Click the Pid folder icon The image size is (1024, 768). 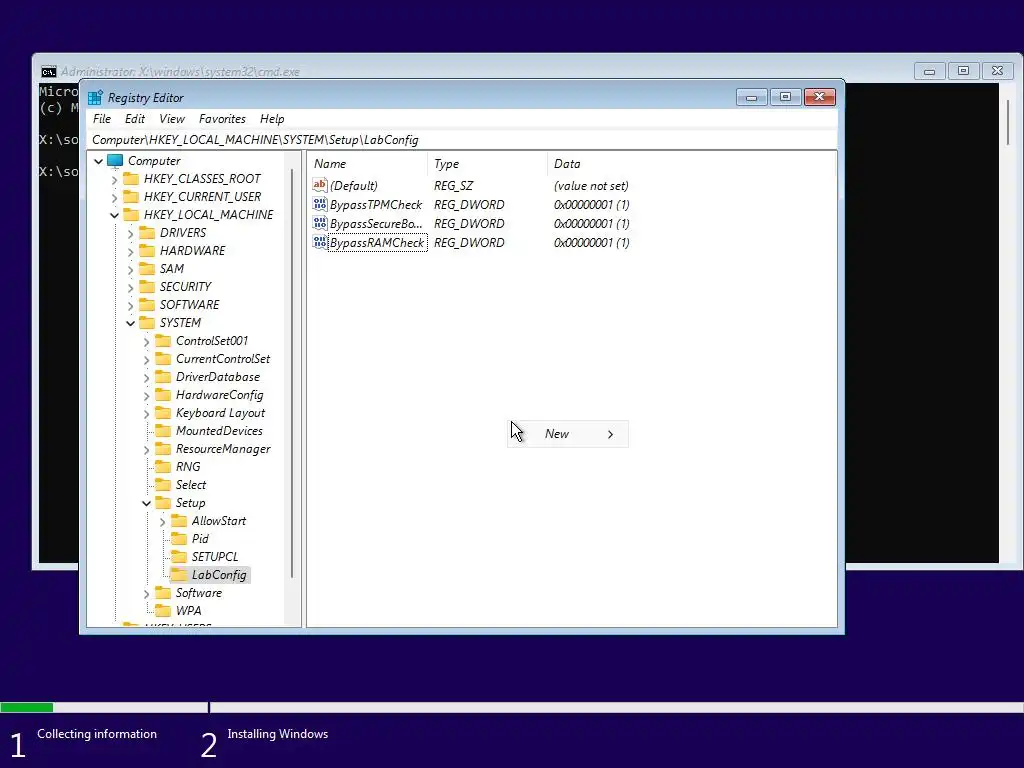[179, 539]
